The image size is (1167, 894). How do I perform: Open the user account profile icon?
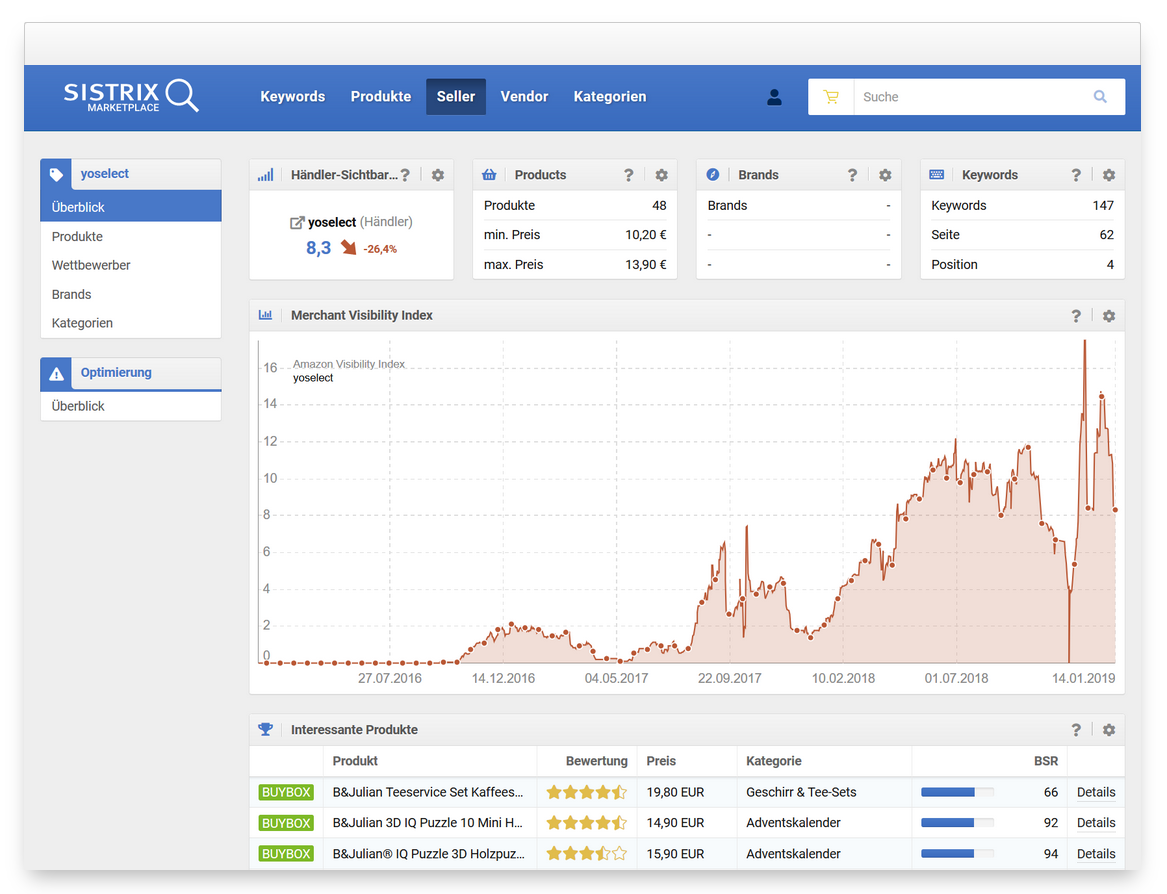[x=774, y=97]
